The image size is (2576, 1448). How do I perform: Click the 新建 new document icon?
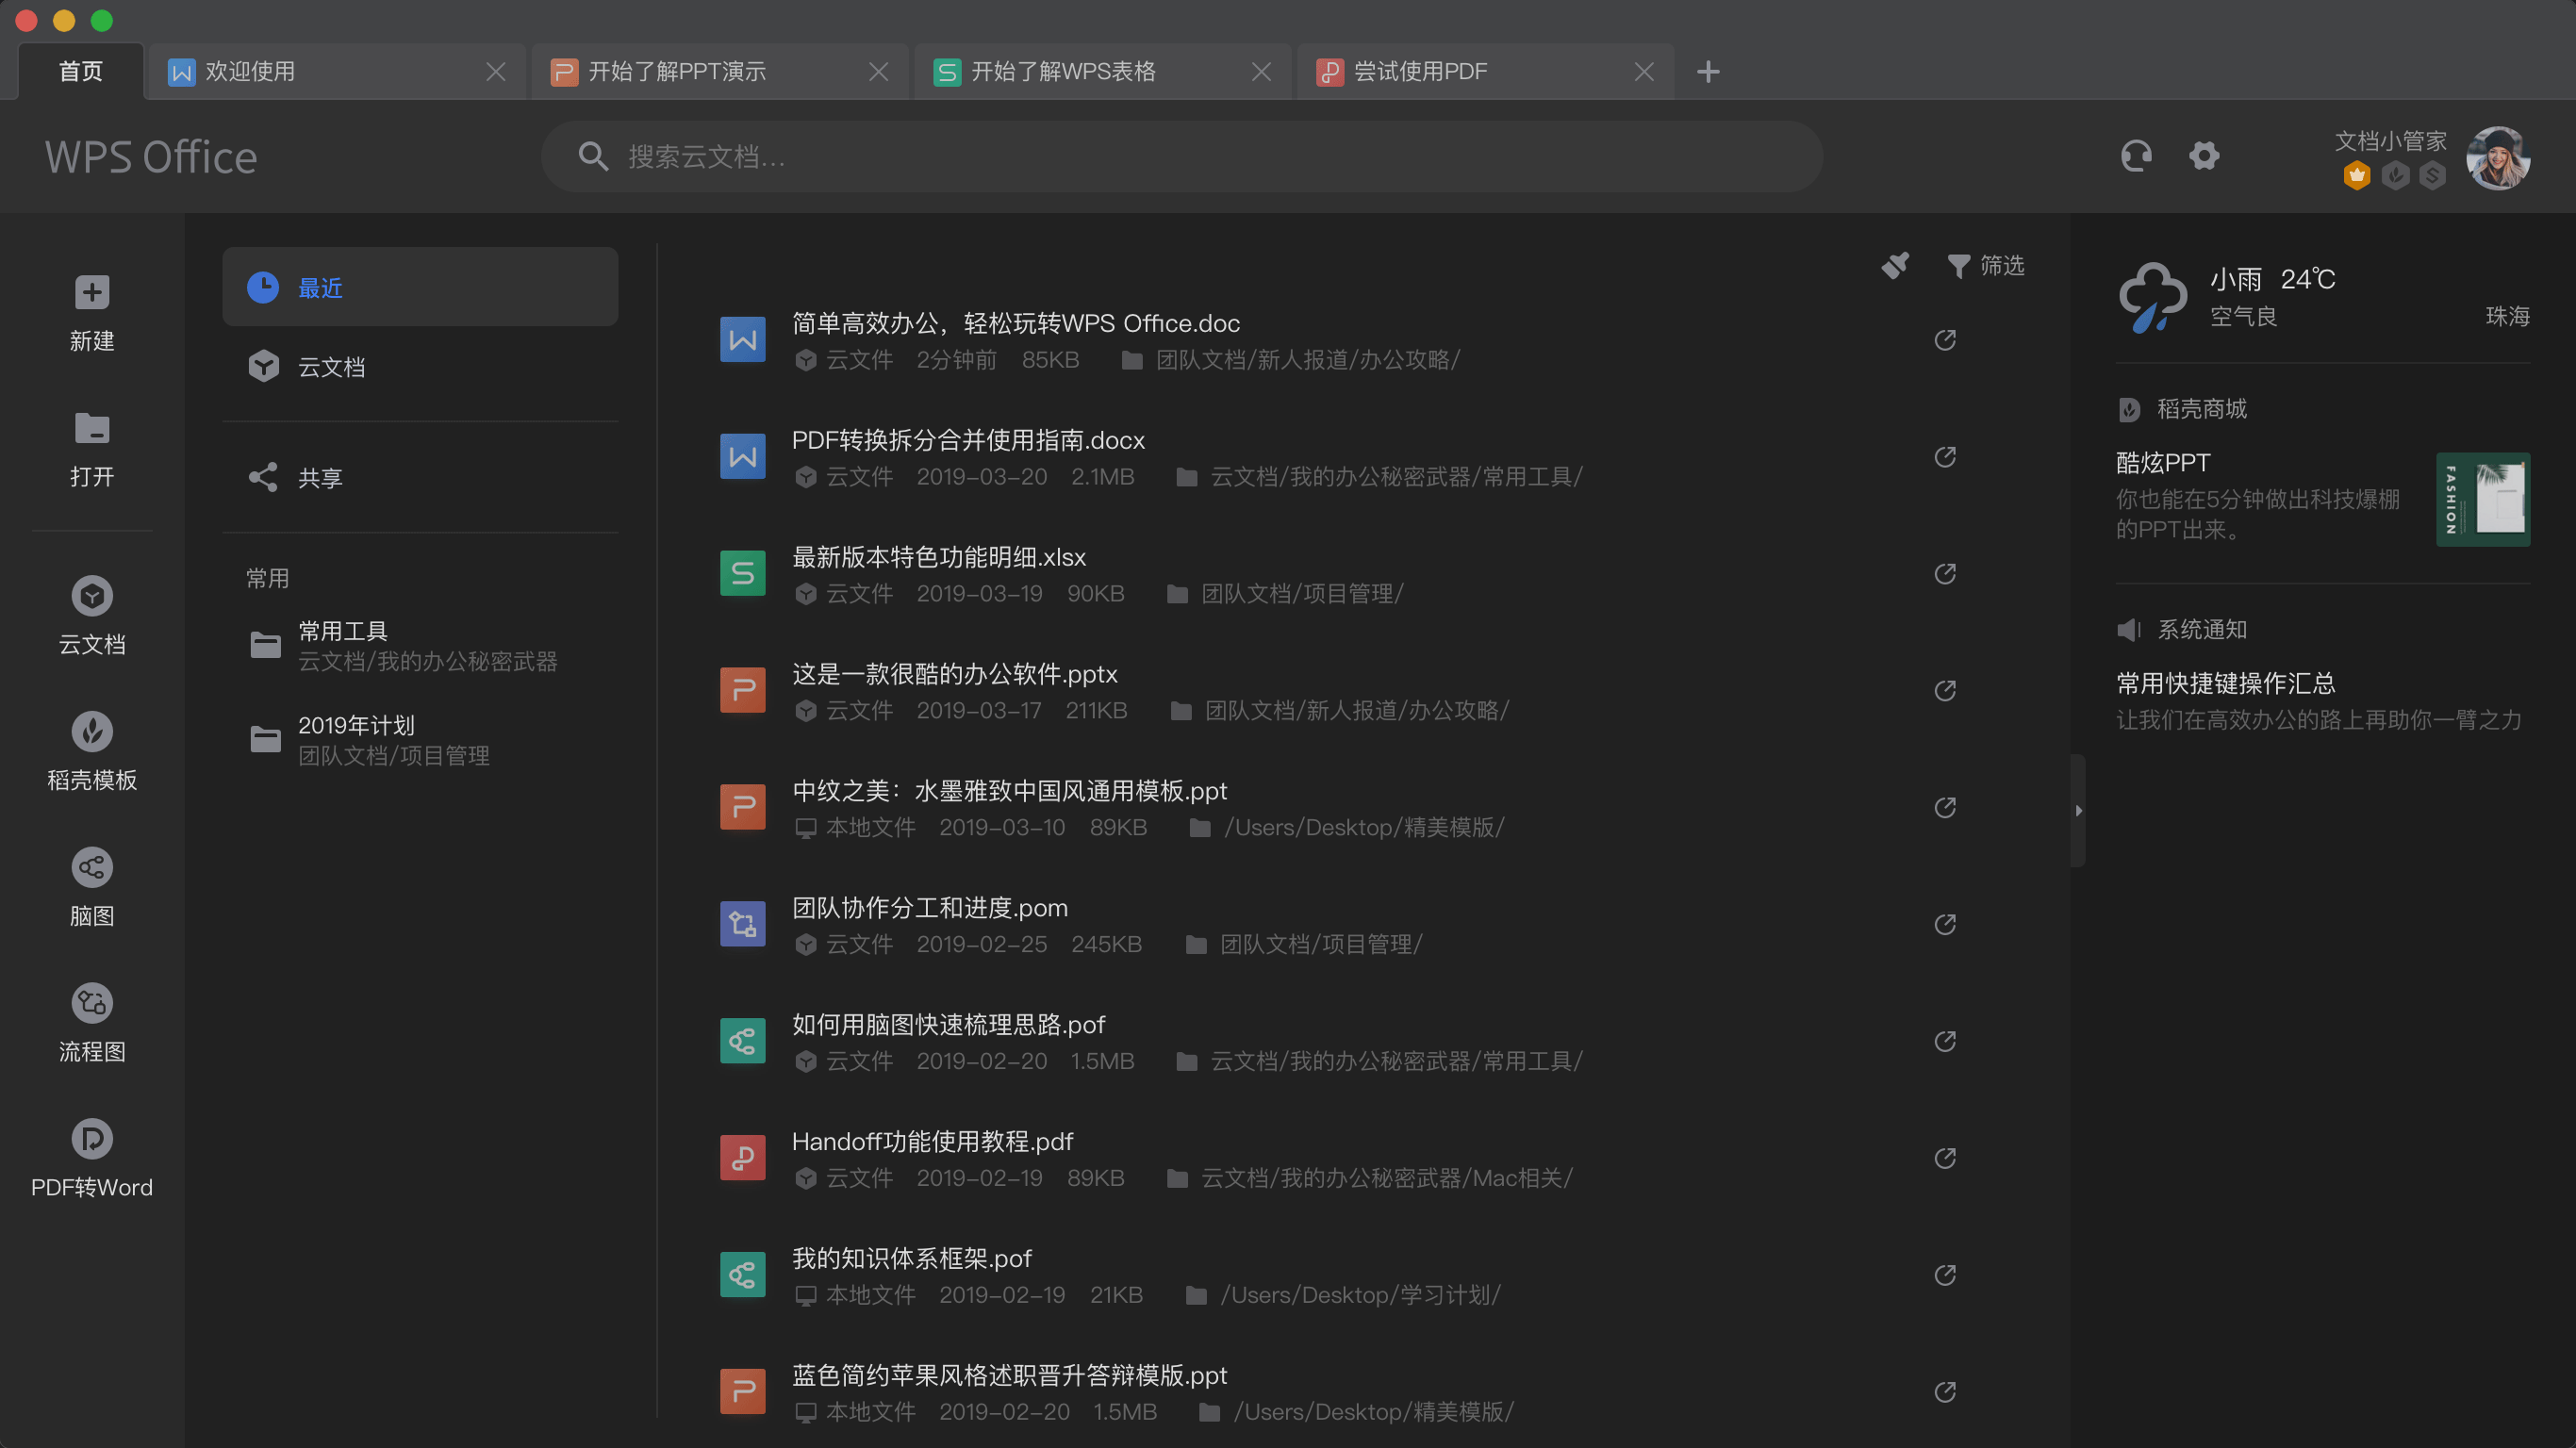tap(91, 293)
